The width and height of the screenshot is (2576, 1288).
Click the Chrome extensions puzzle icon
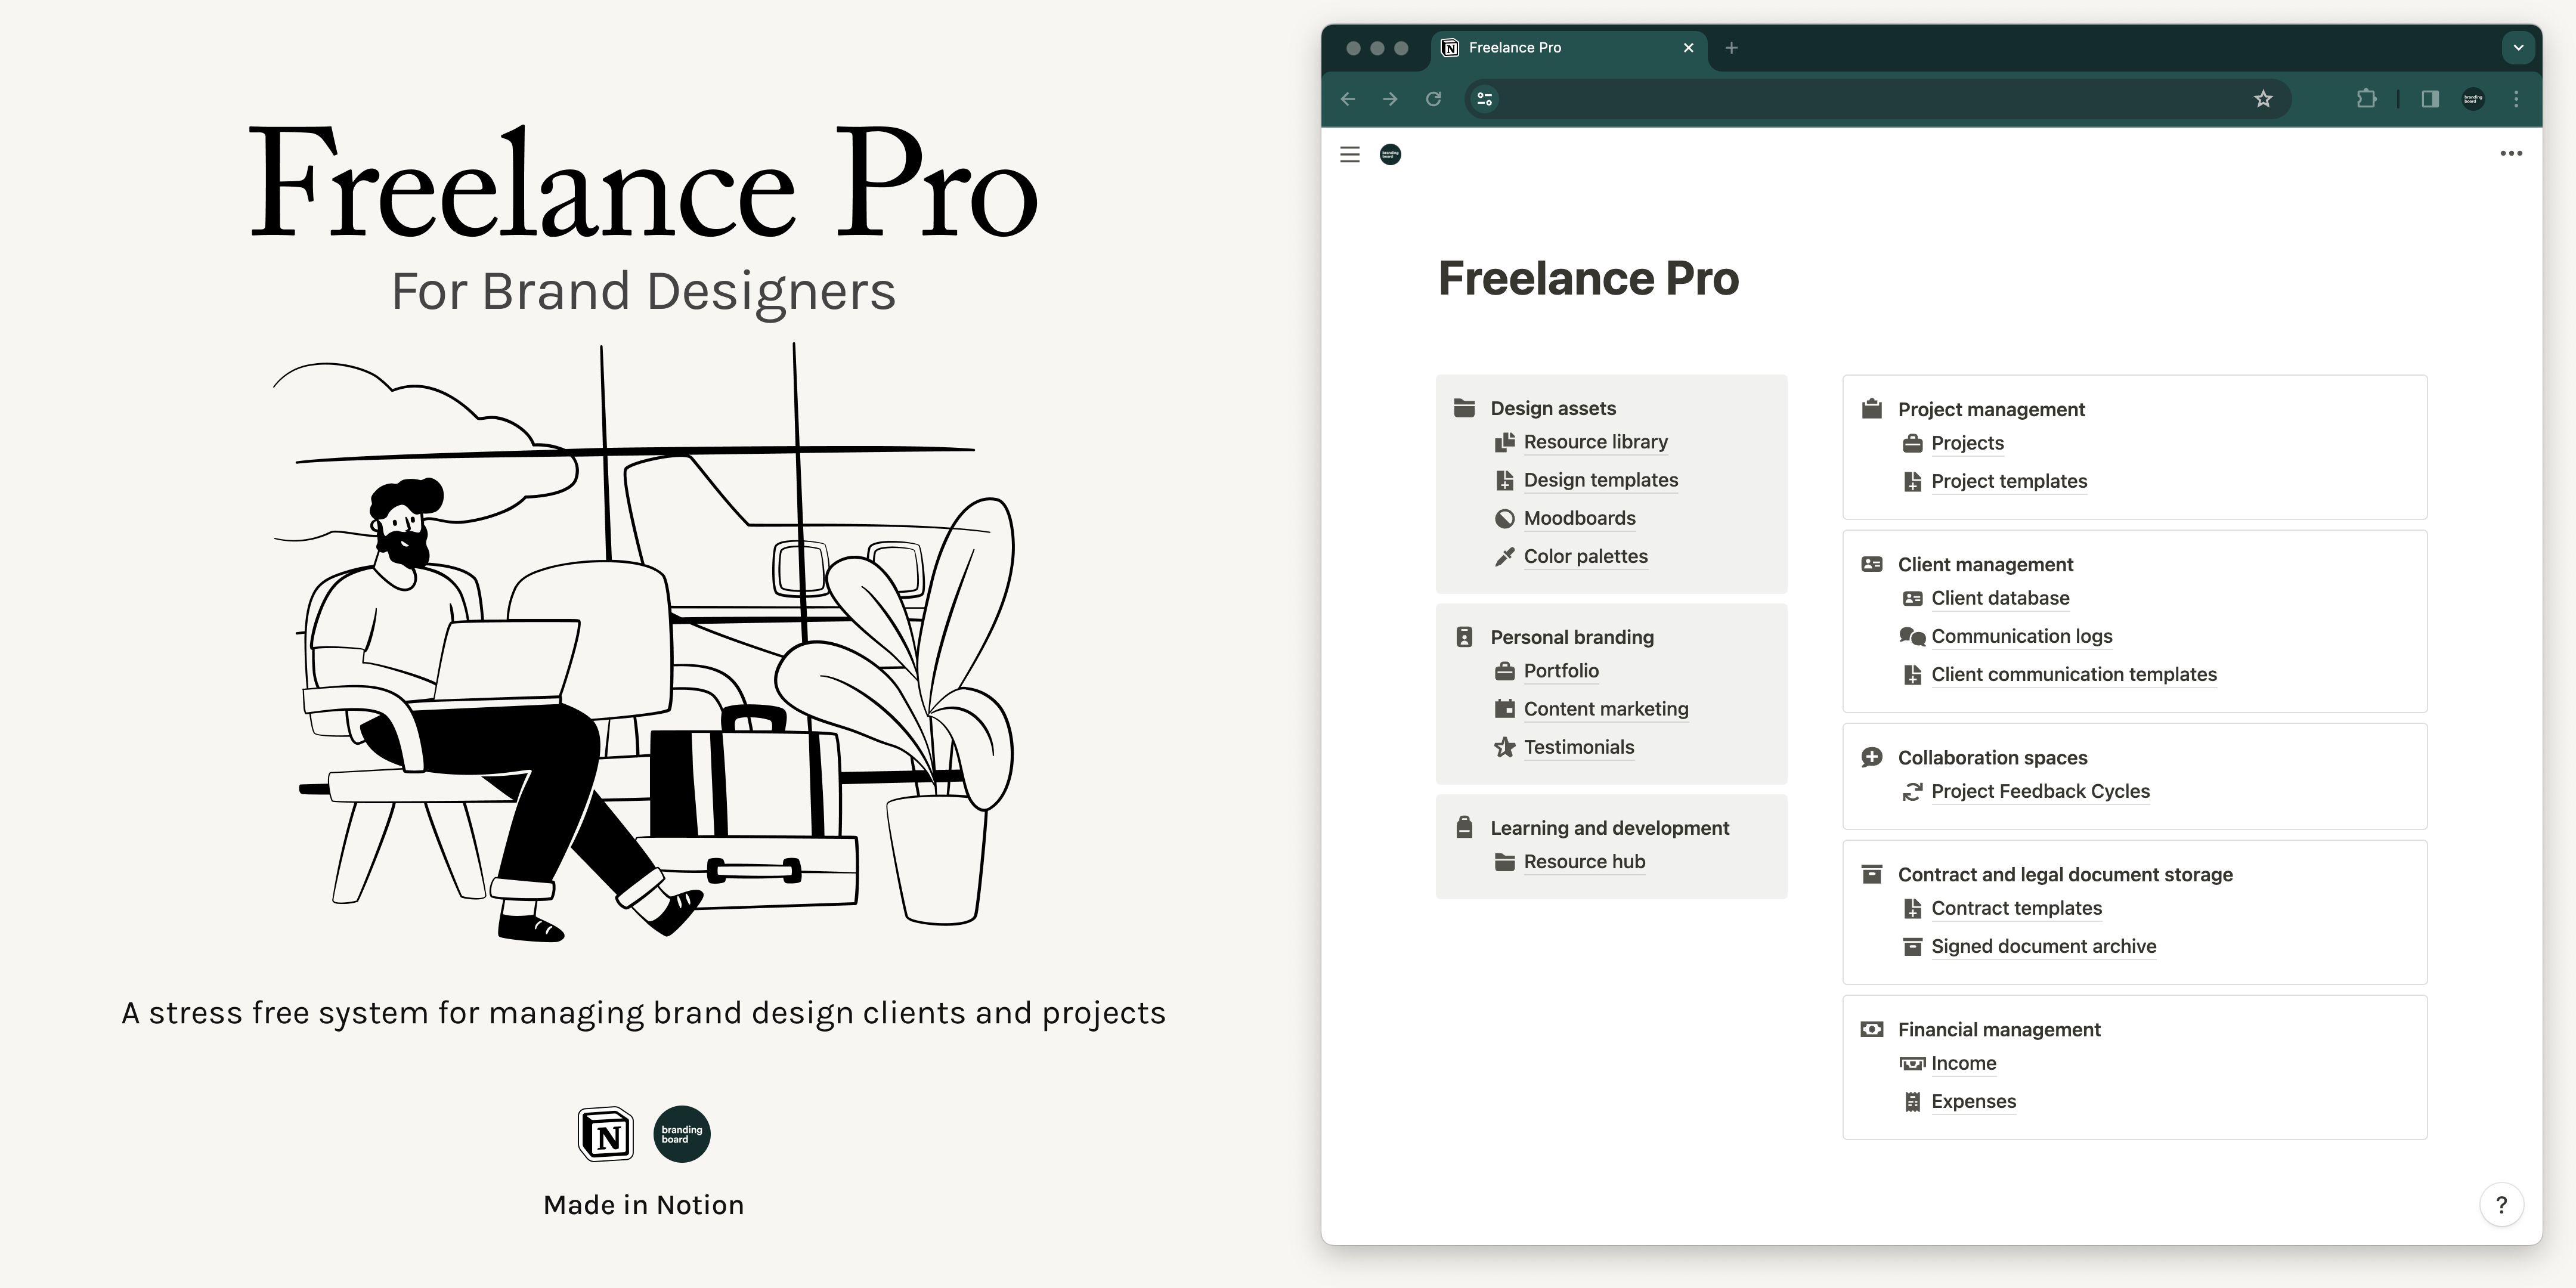tap(2367, 99)
